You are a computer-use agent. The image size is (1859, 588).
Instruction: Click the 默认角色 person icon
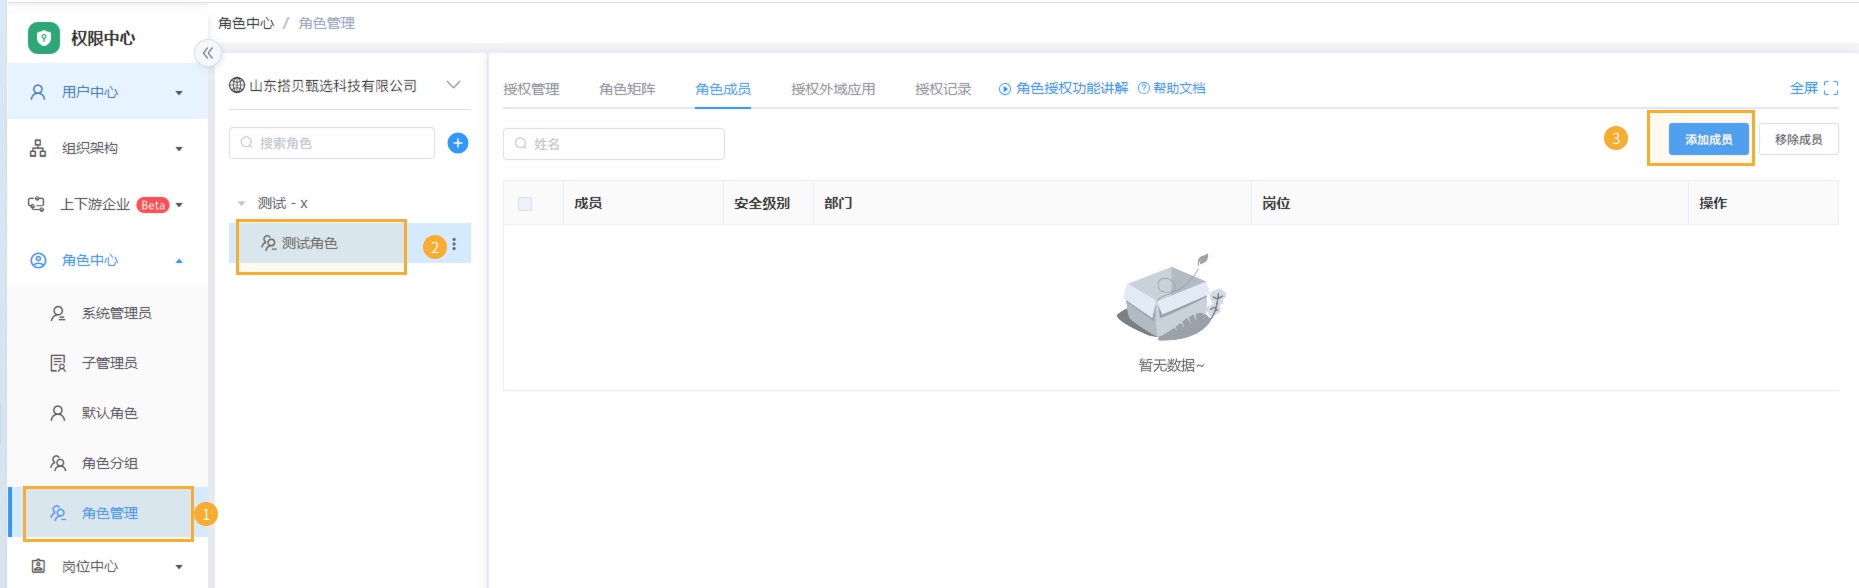click(x=58, y=413)
